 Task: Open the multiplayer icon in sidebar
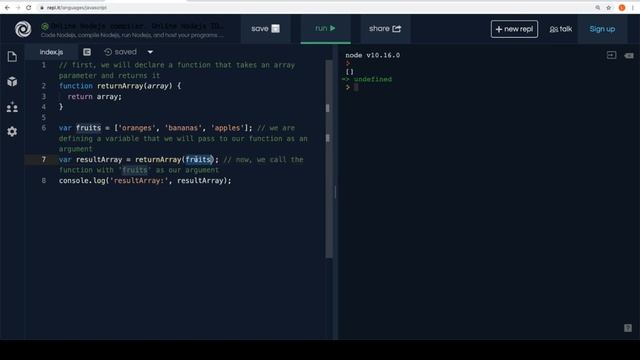(x=12, y=107)
